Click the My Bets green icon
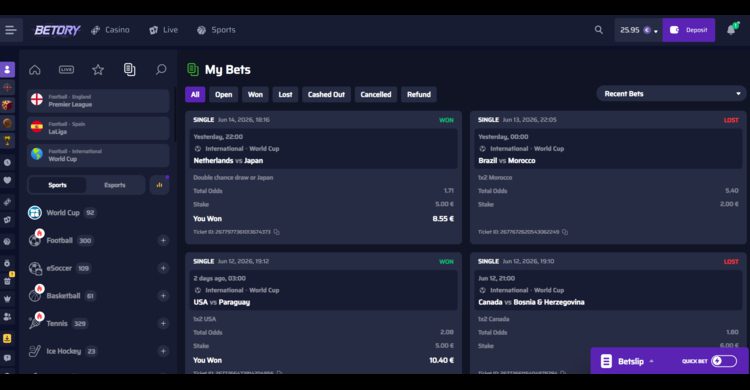The image size is (750, 390). pyautogui.click(x=193, y=69)
